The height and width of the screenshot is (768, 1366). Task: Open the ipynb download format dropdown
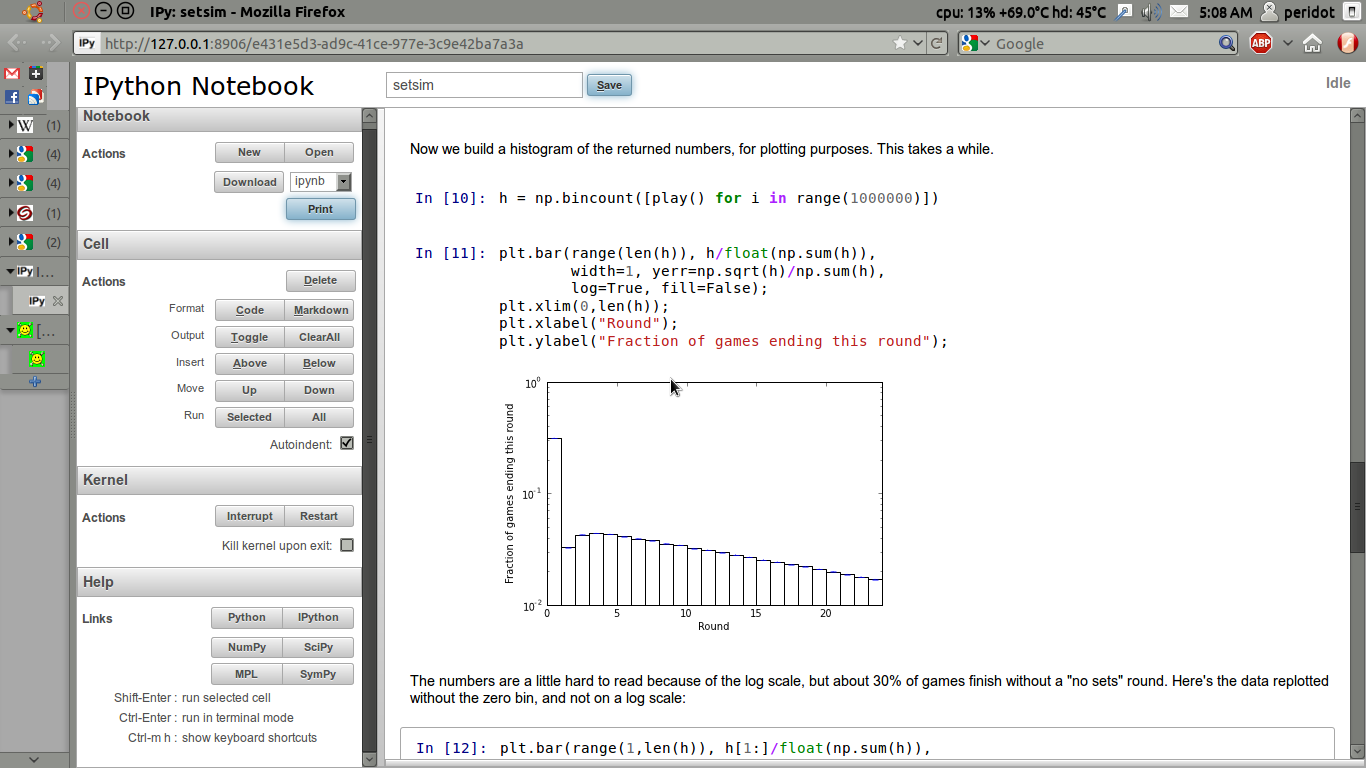coord(344,182)
